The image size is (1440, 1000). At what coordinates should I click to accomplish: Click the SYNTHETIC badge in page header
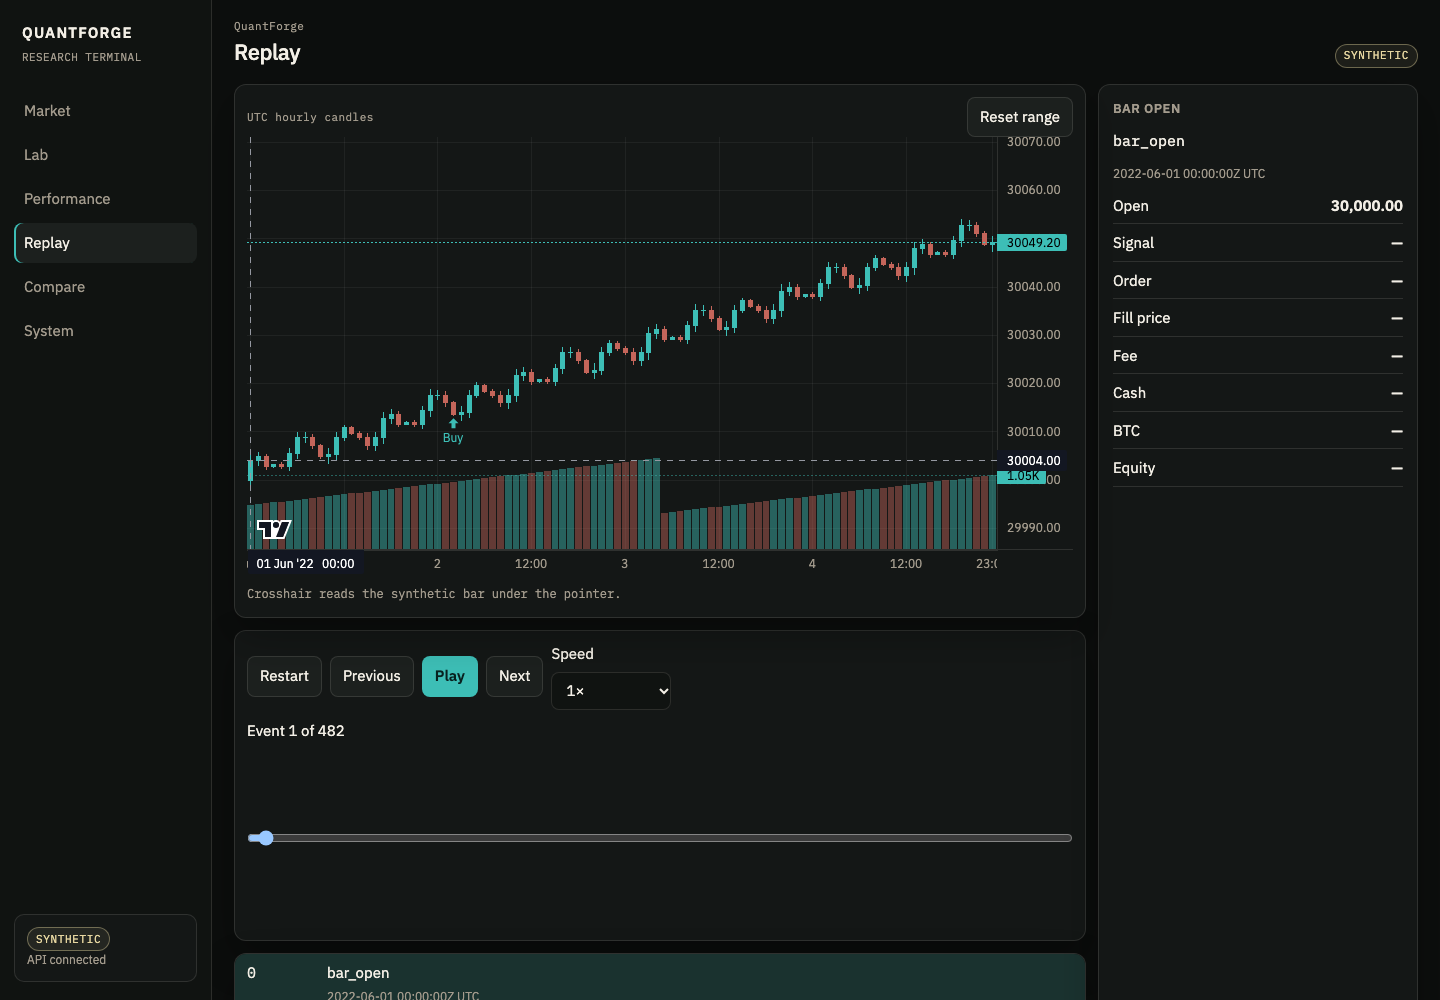pyautogui.click(x=1376, y=56)
